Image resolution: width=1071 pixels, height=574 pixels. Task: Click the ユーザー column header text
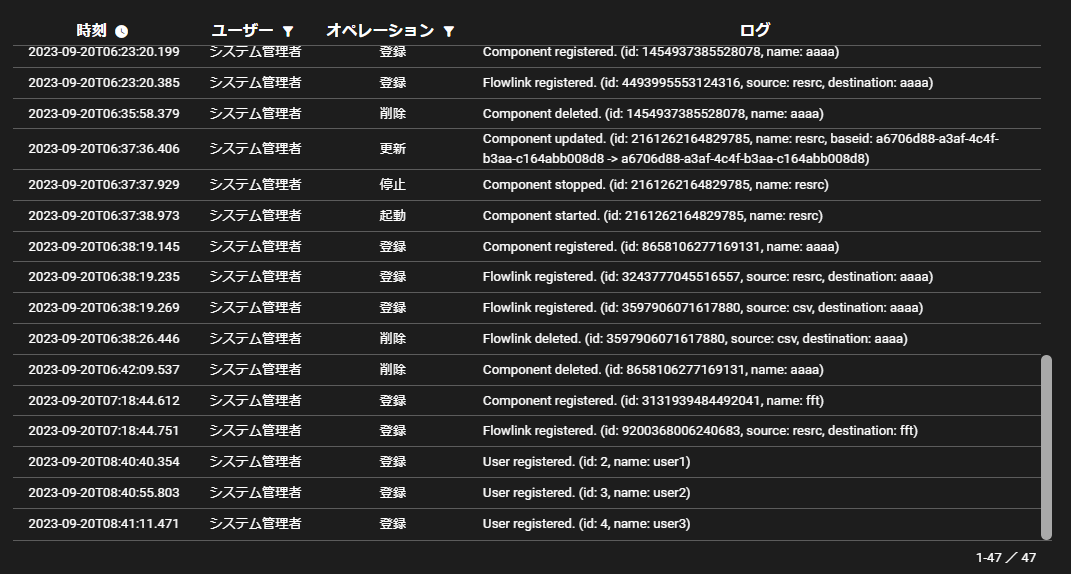click(x=243, y=31)
